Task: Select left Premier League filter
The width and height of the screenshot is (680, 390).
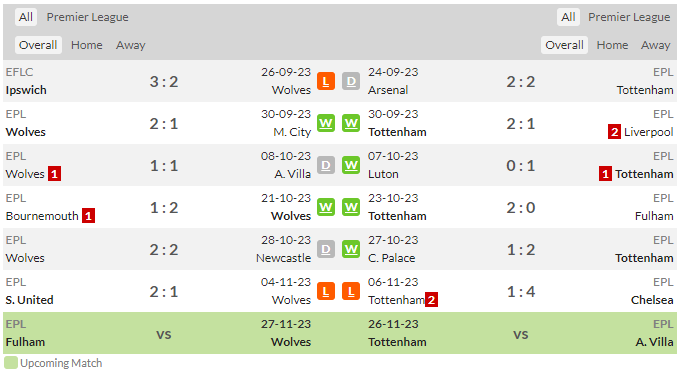Action: coord(88,17)
